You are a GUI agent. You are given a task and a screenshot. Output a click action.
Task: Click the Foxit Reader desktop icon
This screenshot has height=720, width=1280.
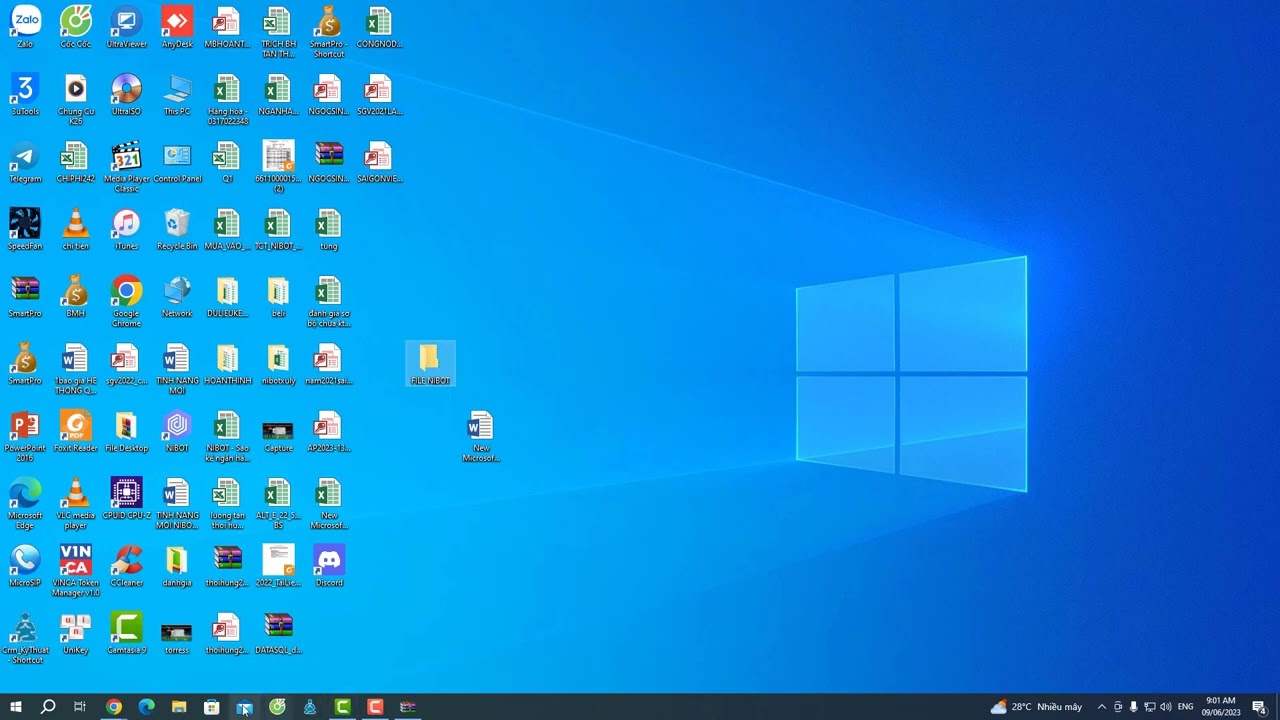coord(76,431)
